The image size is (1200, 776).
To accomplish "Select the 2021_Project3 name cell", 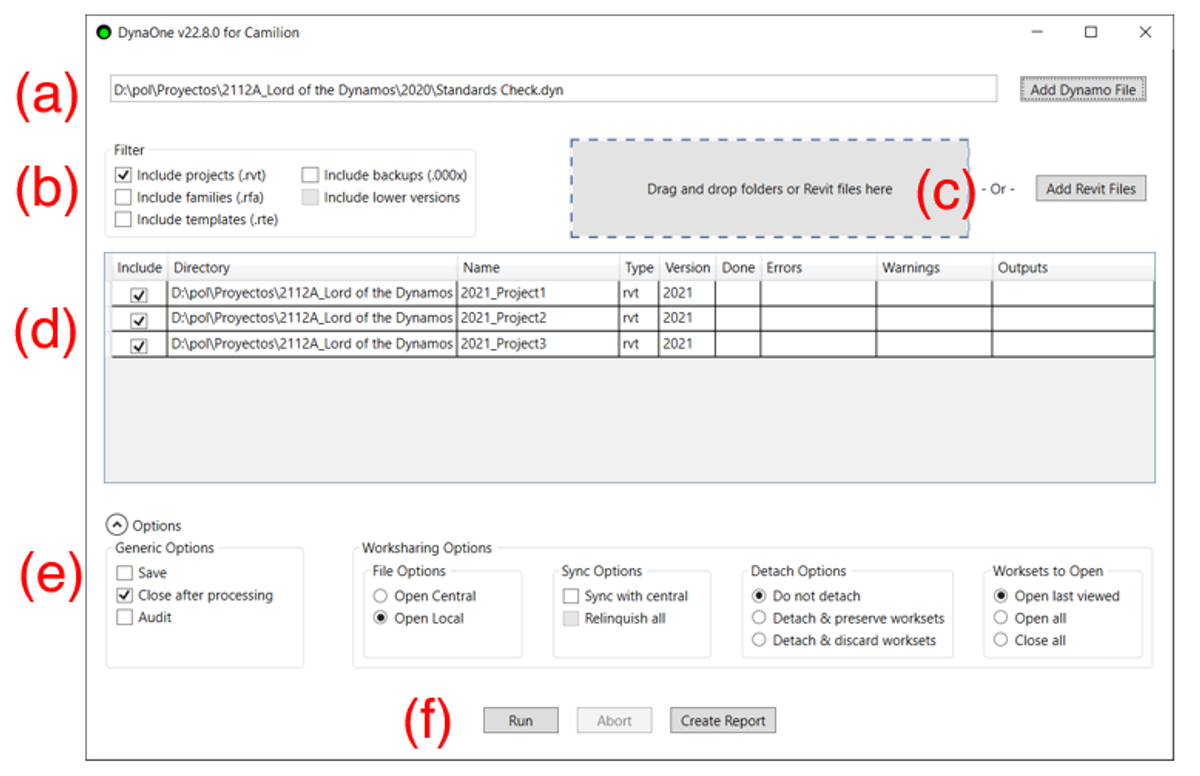I will pos(538,345).
